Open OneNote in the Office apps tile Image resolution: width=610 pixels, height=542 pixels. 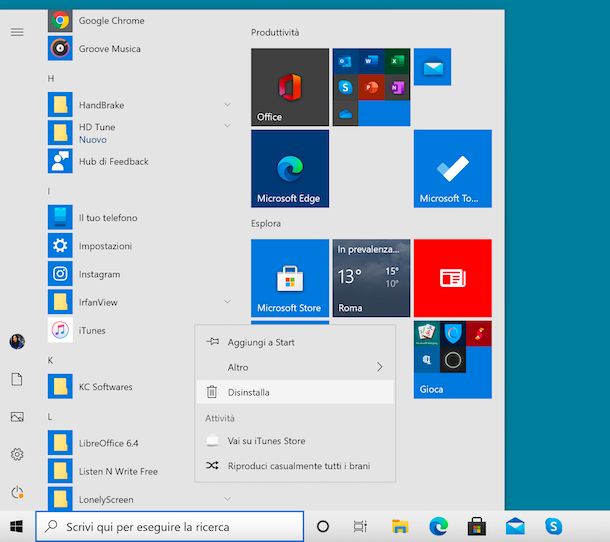pos(397,87)
